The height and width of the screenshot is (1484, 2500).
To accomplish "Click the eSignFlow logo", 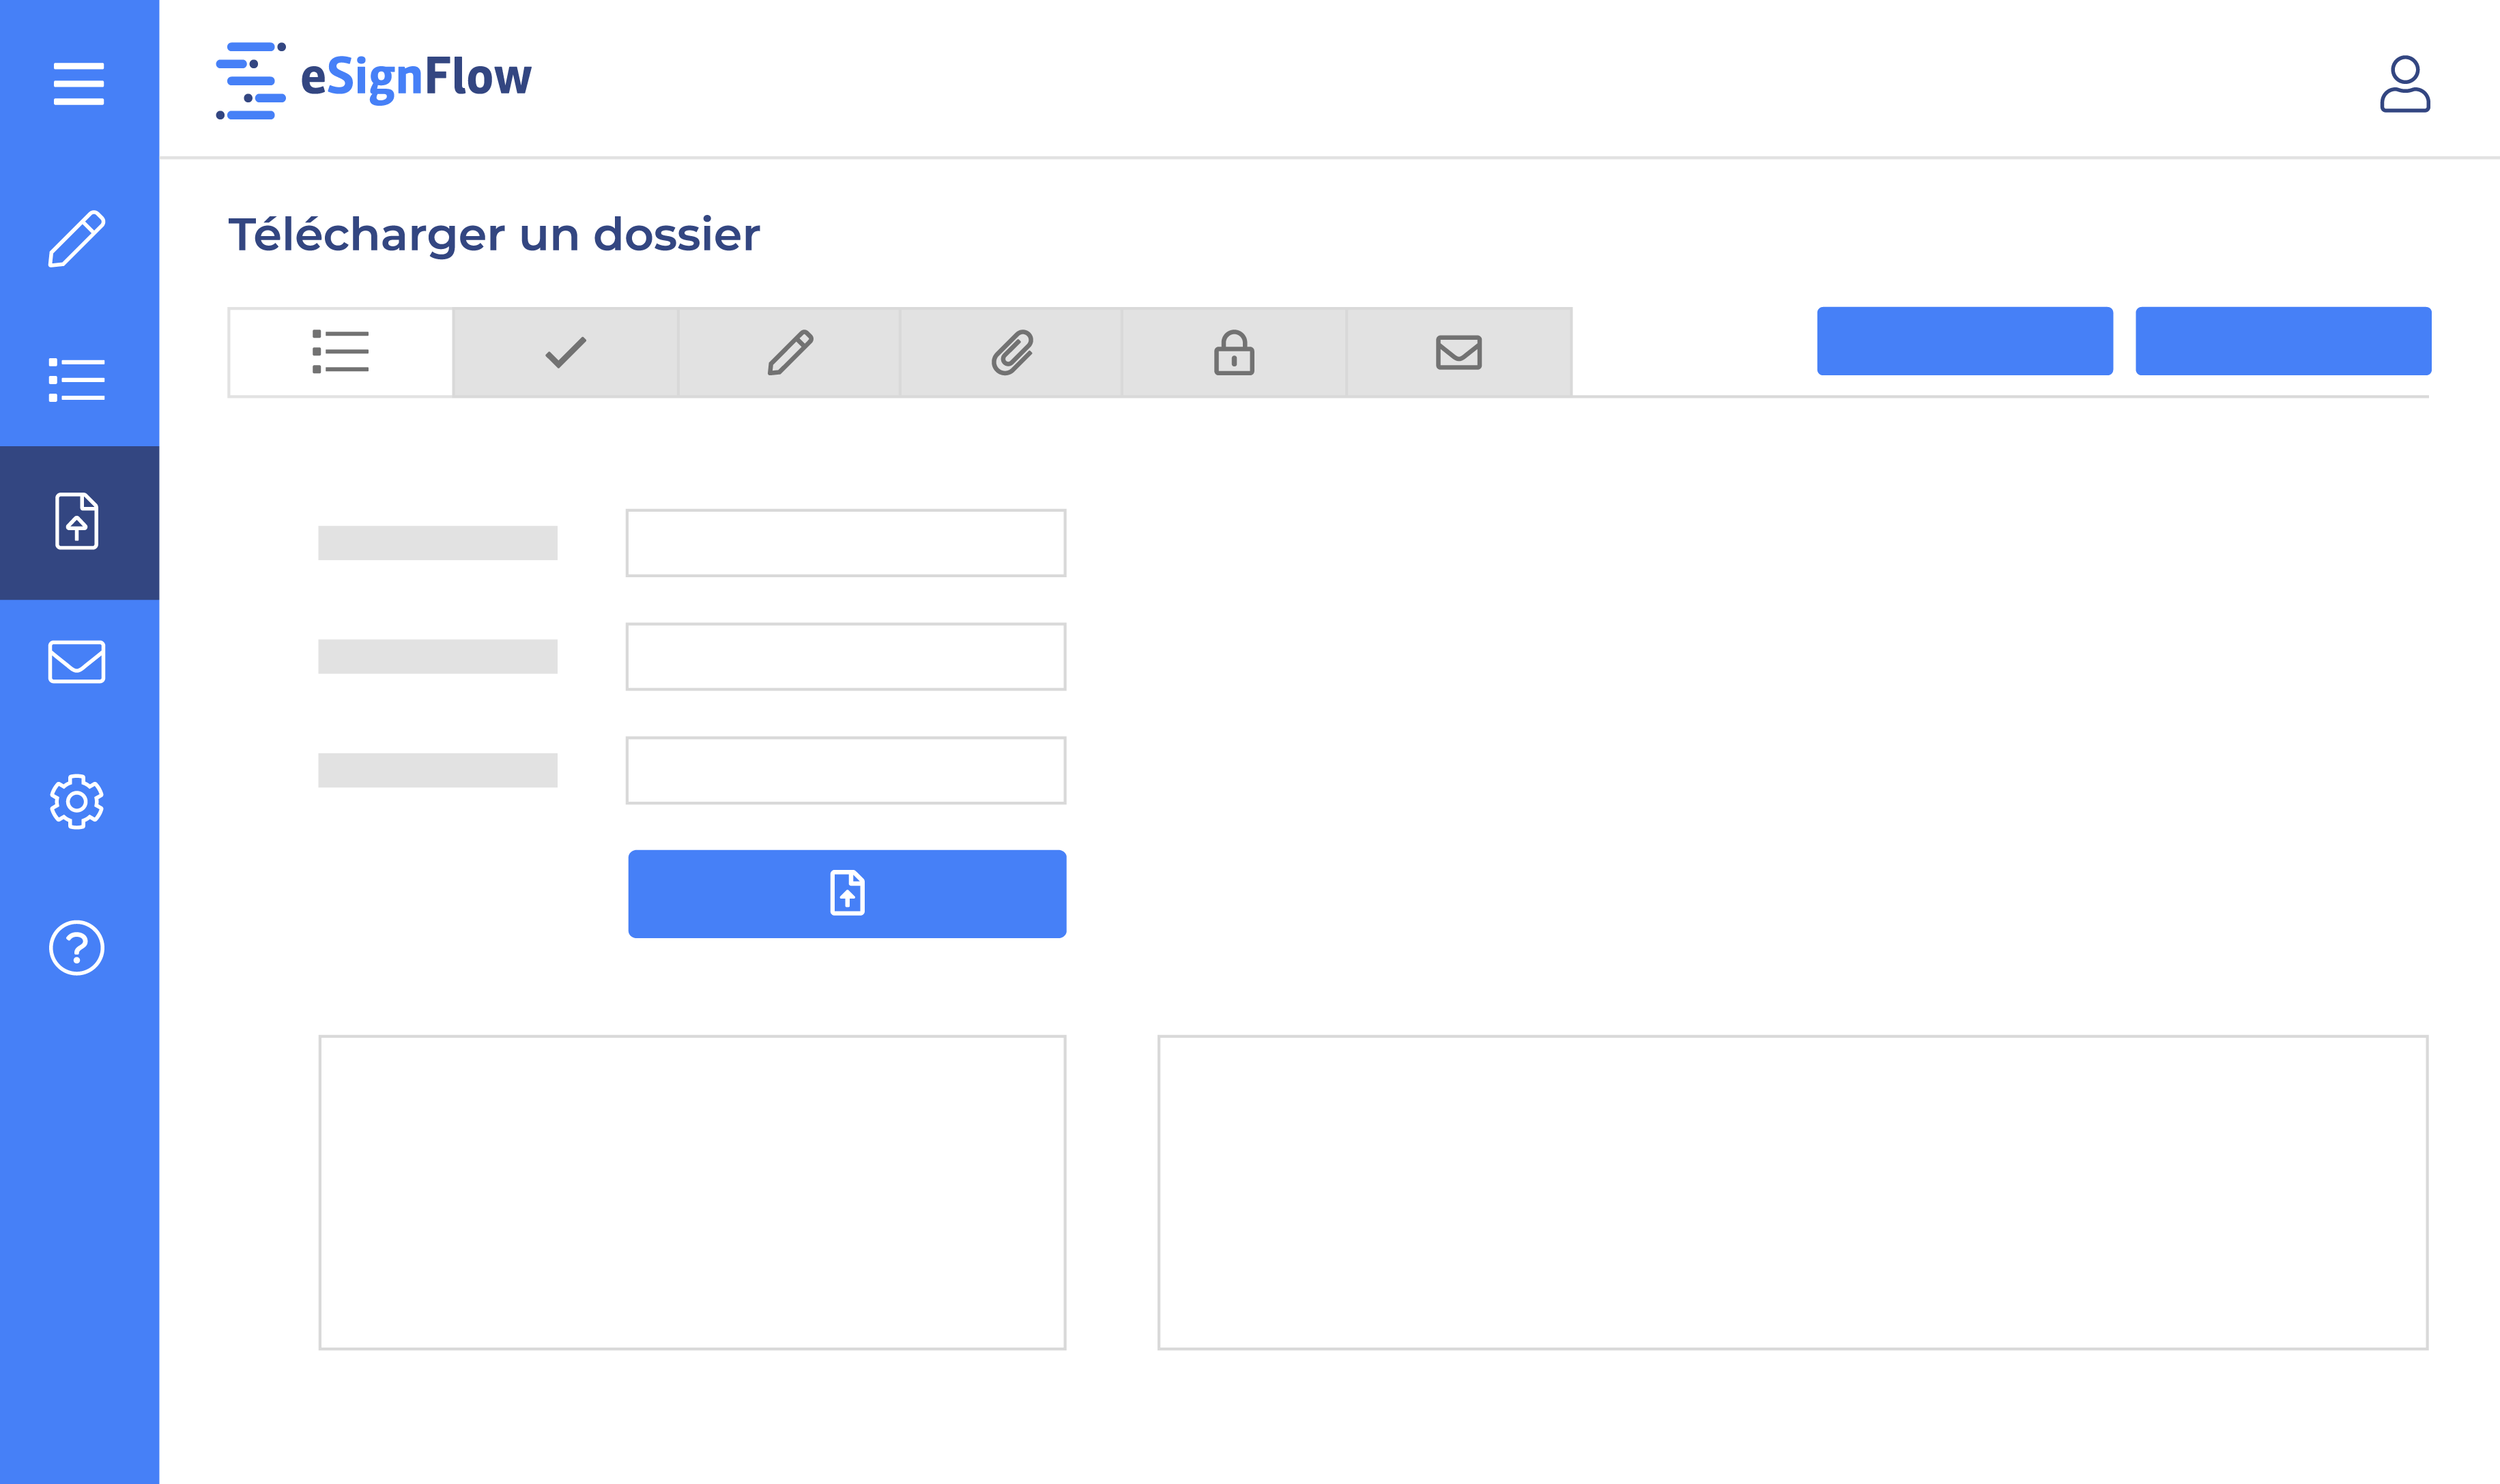I will point(374,79).
